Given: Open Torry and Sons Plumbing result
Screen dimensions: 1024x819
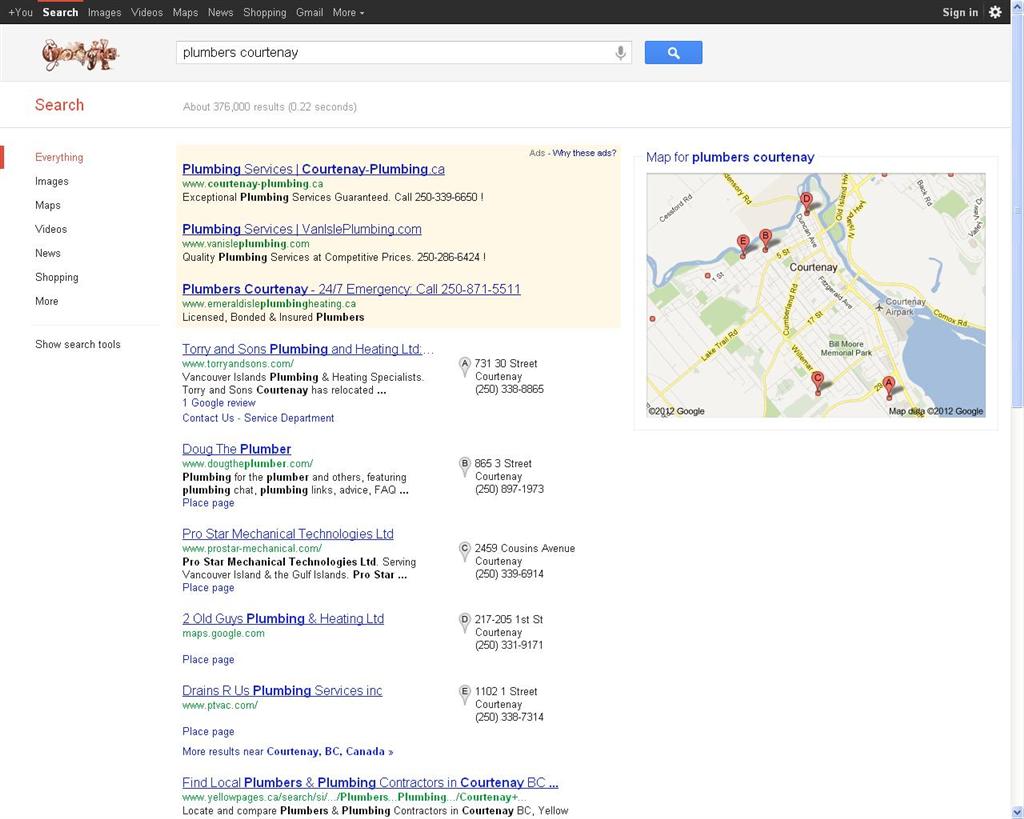Looking at the screenshot, I should coord(308,349).
